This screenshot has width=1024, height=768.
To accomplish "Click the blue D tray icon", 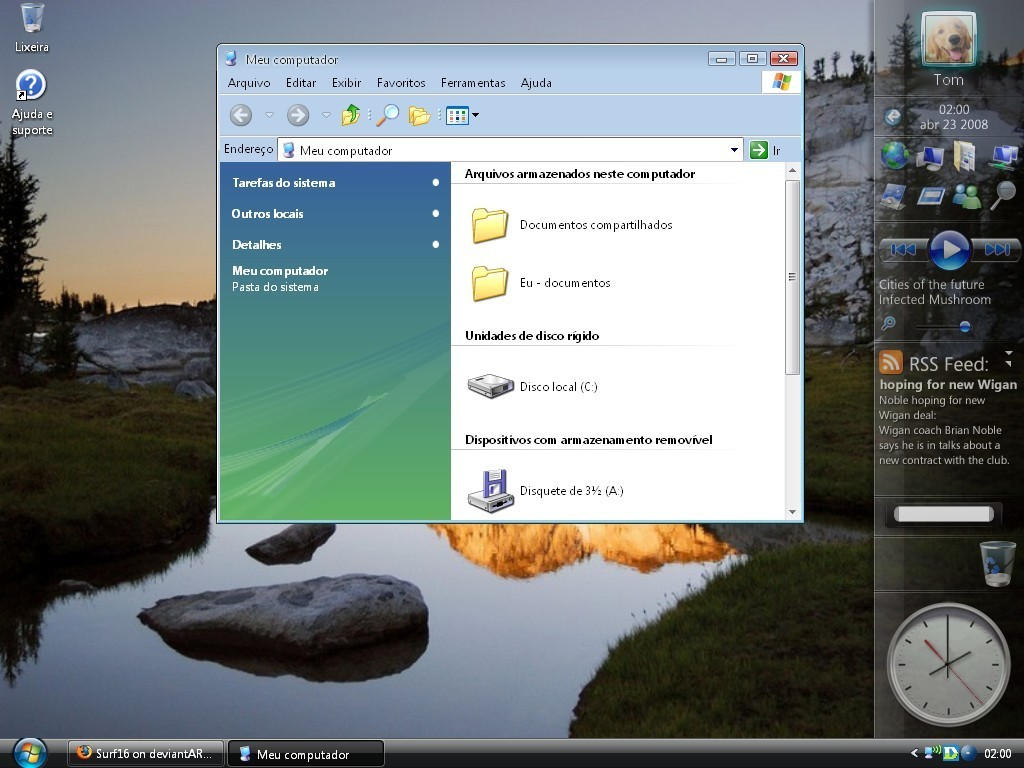I will click(x=950, y=753).
